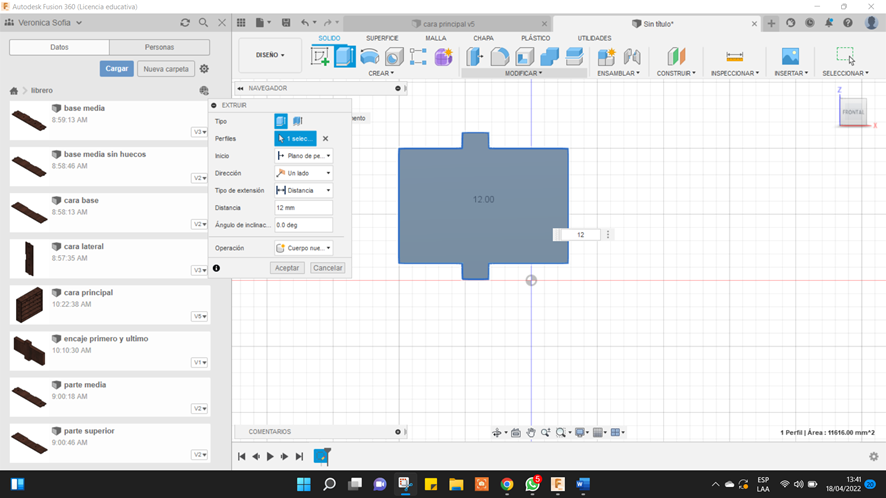Image resolution: width=886 pixels, height=498 pixels.
Task: Click the refresh data panel icon
Action: point(185,23)
